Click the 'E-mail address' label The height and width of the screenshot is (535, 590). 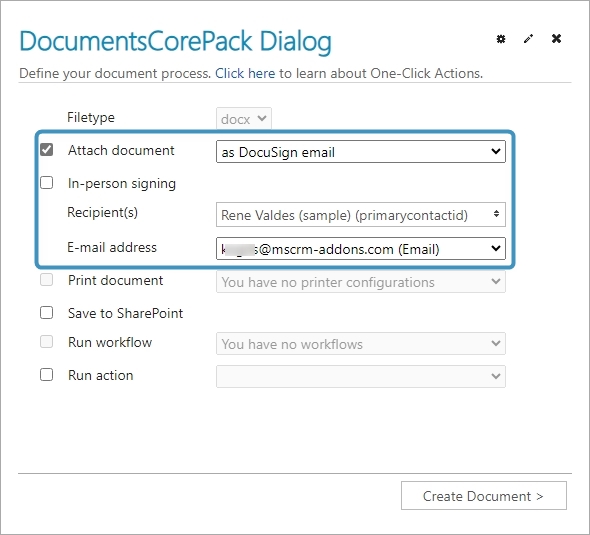point(112,247)
